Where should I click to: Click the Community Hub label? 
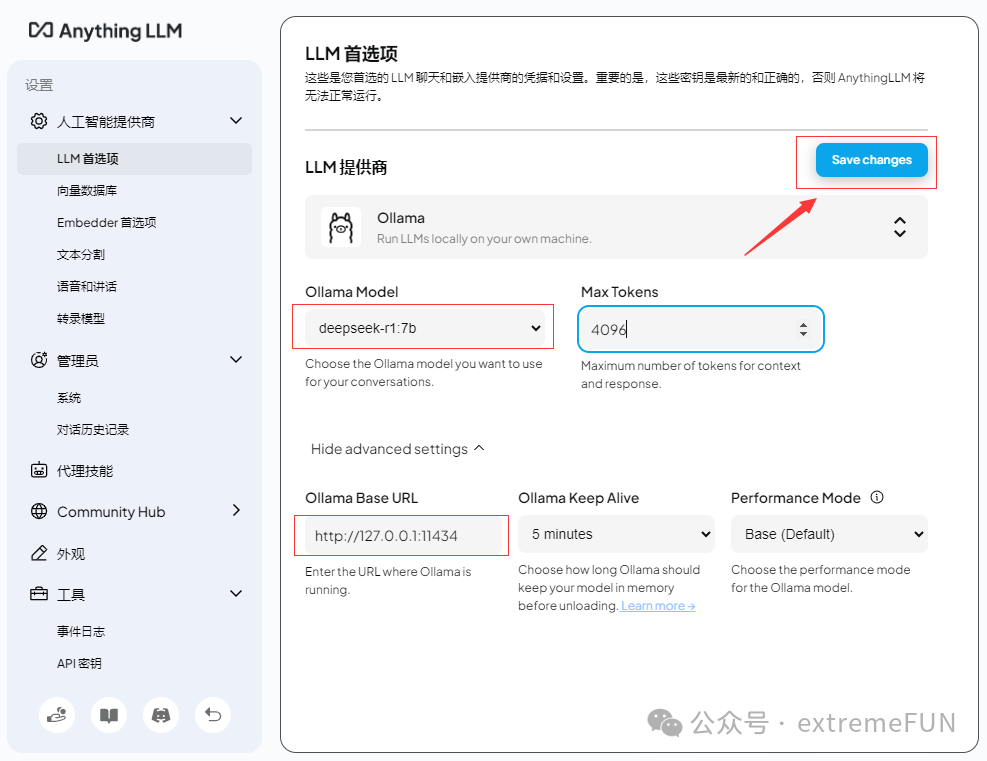[x=111, y=512]
